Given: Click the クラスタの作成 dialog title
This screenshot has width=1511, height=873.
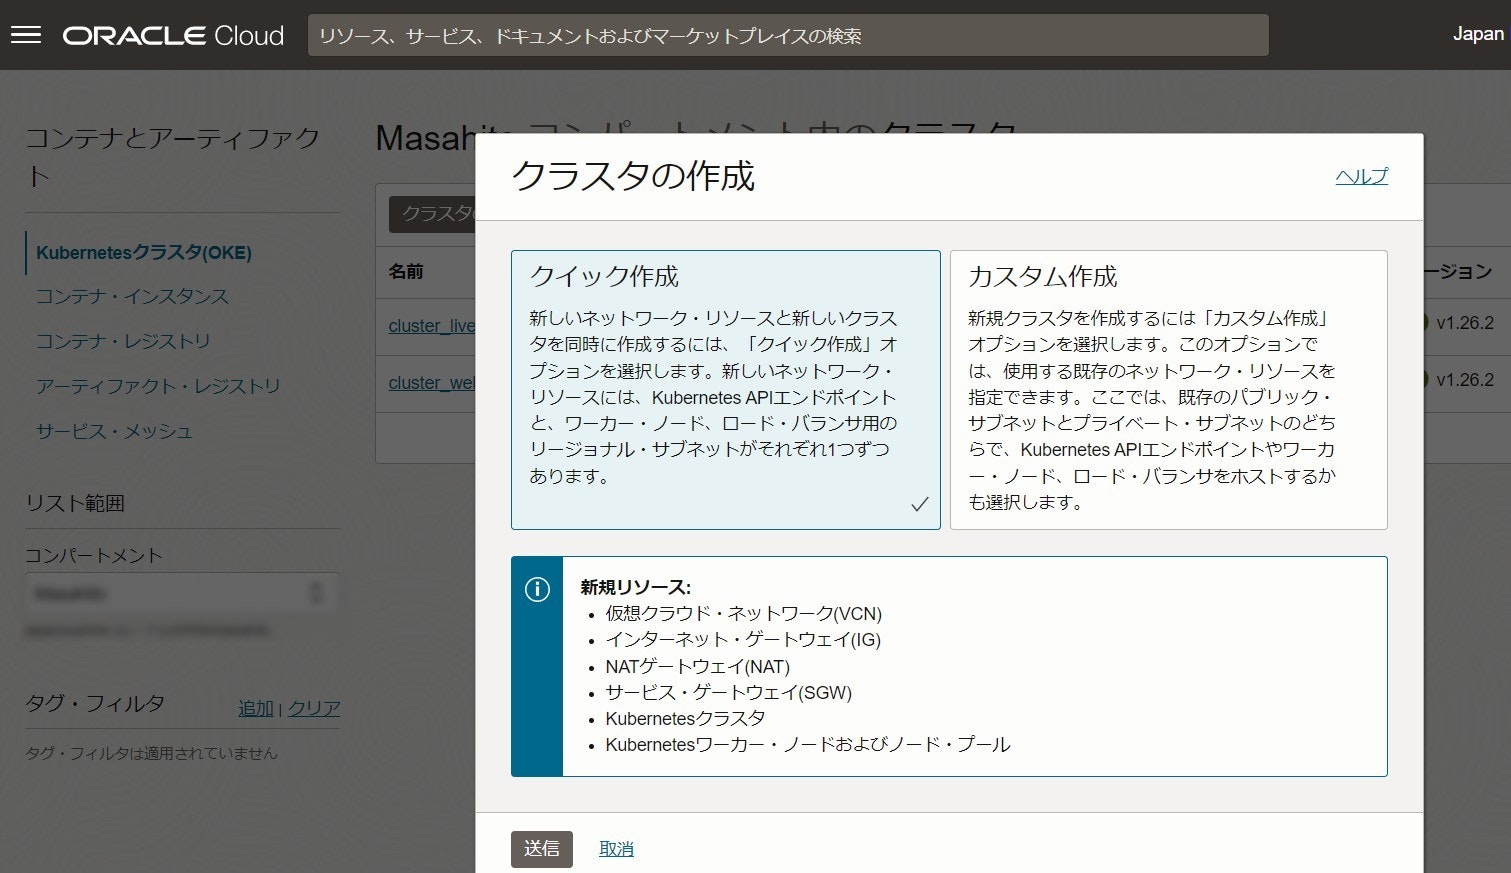Looking at the screenshot, I should [633, 176].
